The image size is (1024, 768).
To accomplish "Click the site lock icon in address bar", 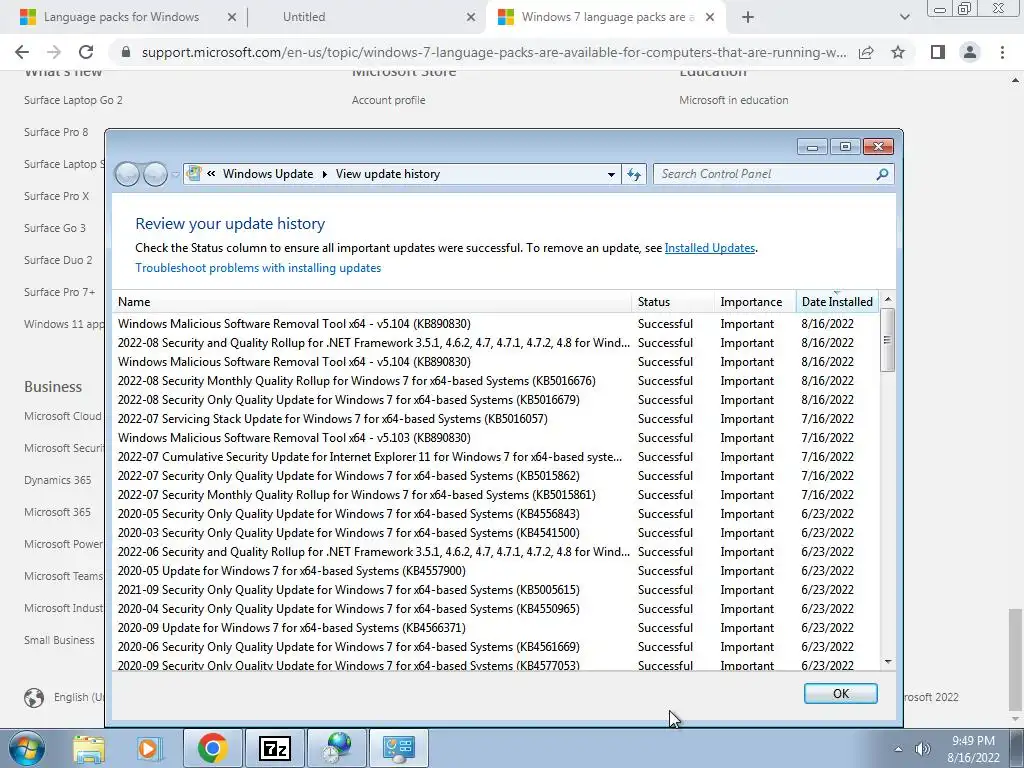I will [x=126, y=52].
